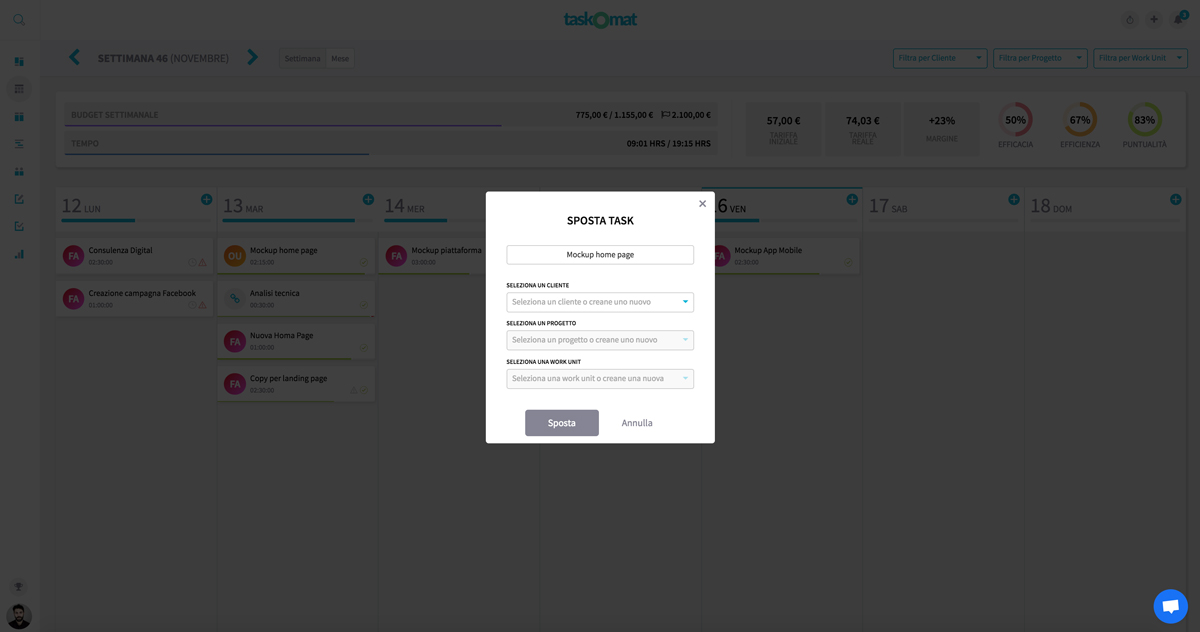The image size is (1200, 632).
Task: Click the user profile avatar photo
Action: coord(19,615)
